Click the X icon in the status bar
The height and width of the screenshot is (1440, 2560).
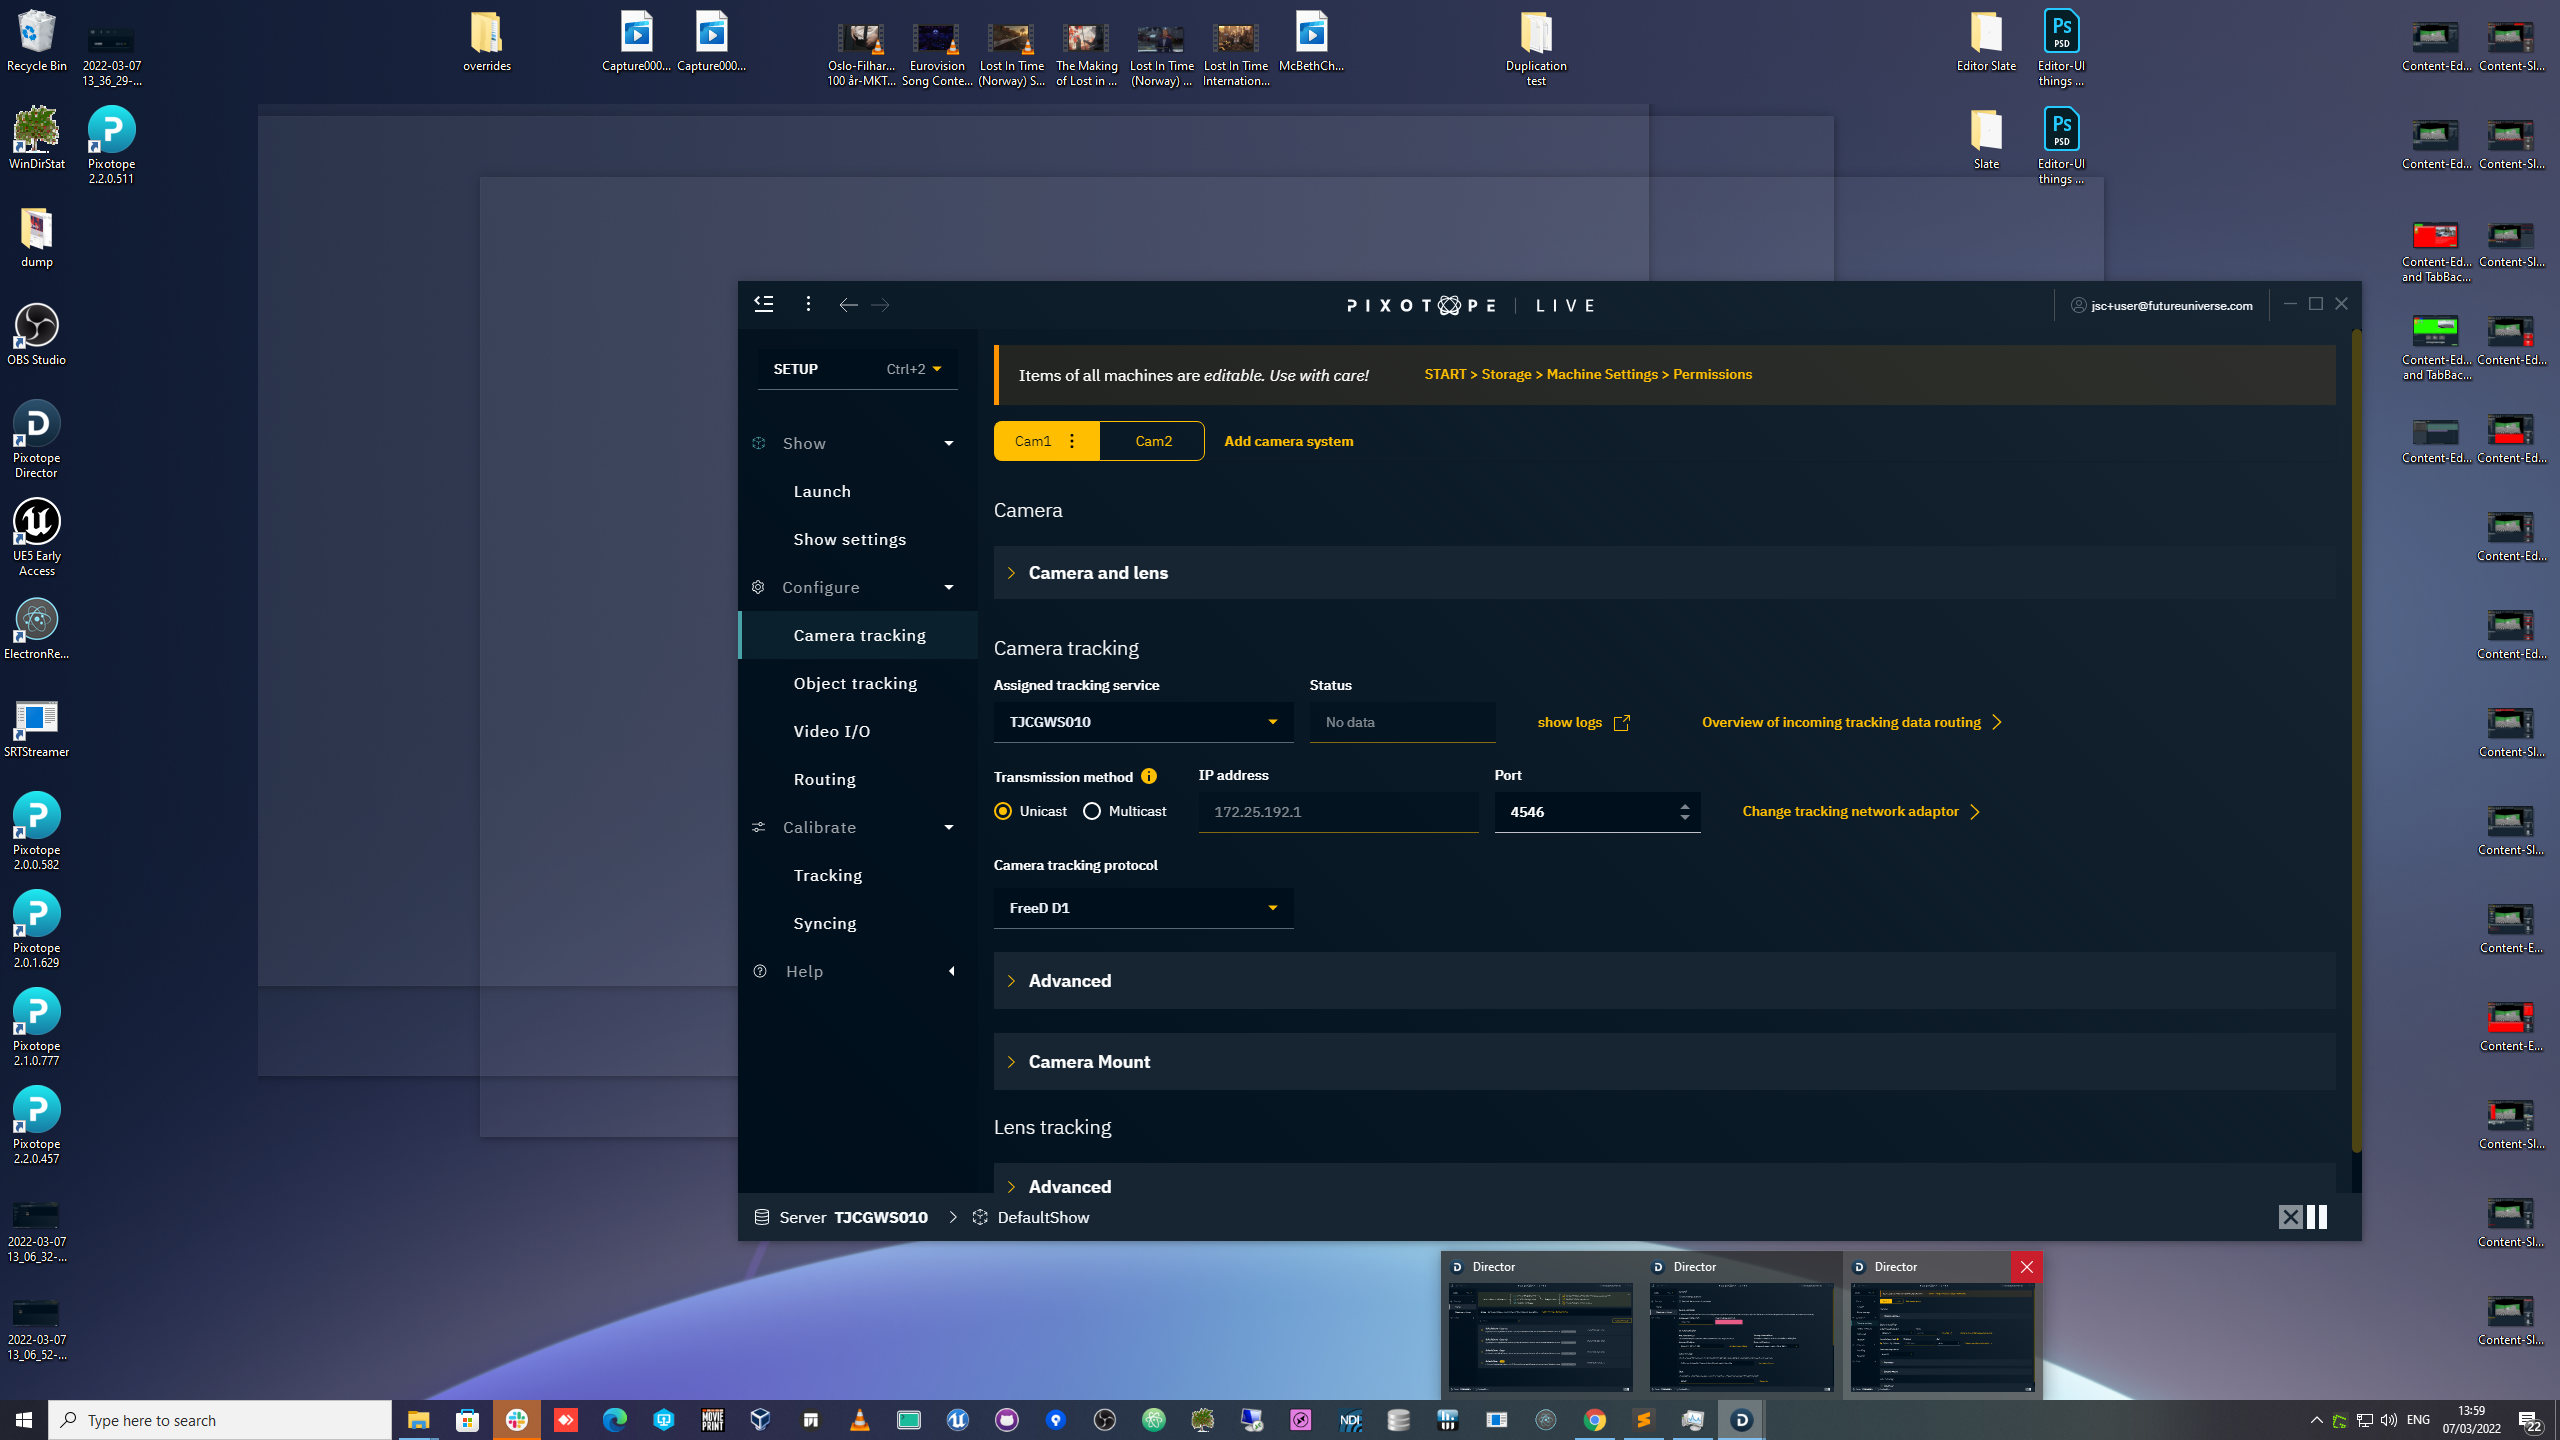click(x=2290, y=1217)
